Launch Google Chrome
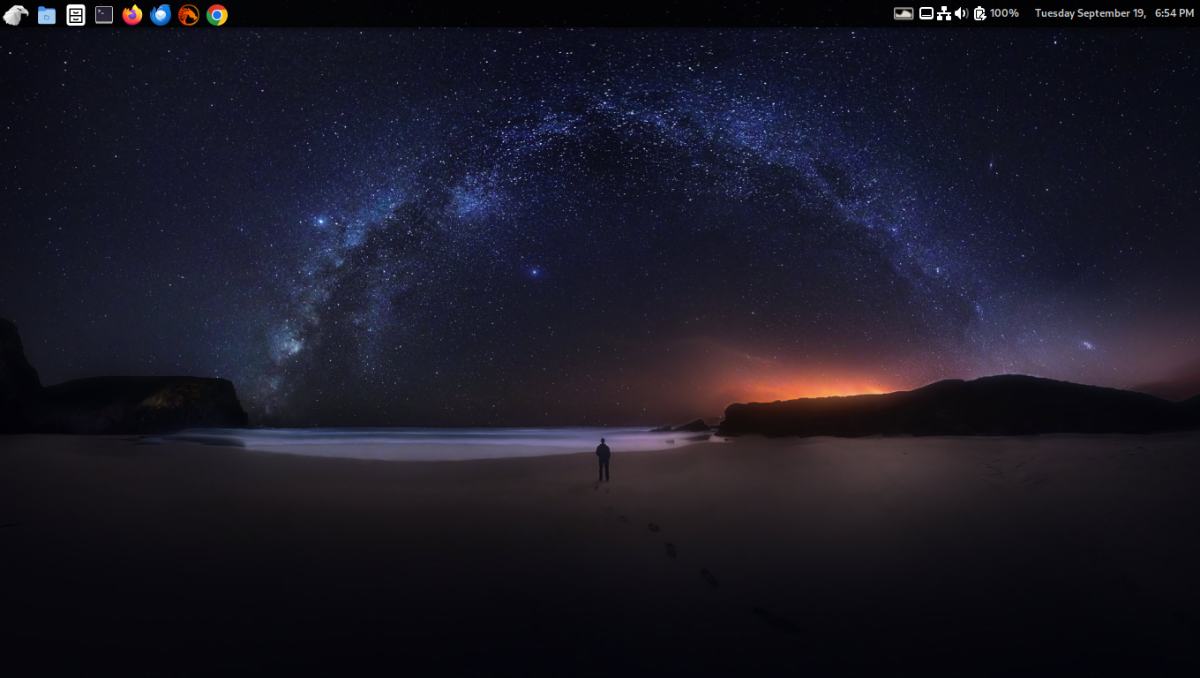 pos(217,15)
